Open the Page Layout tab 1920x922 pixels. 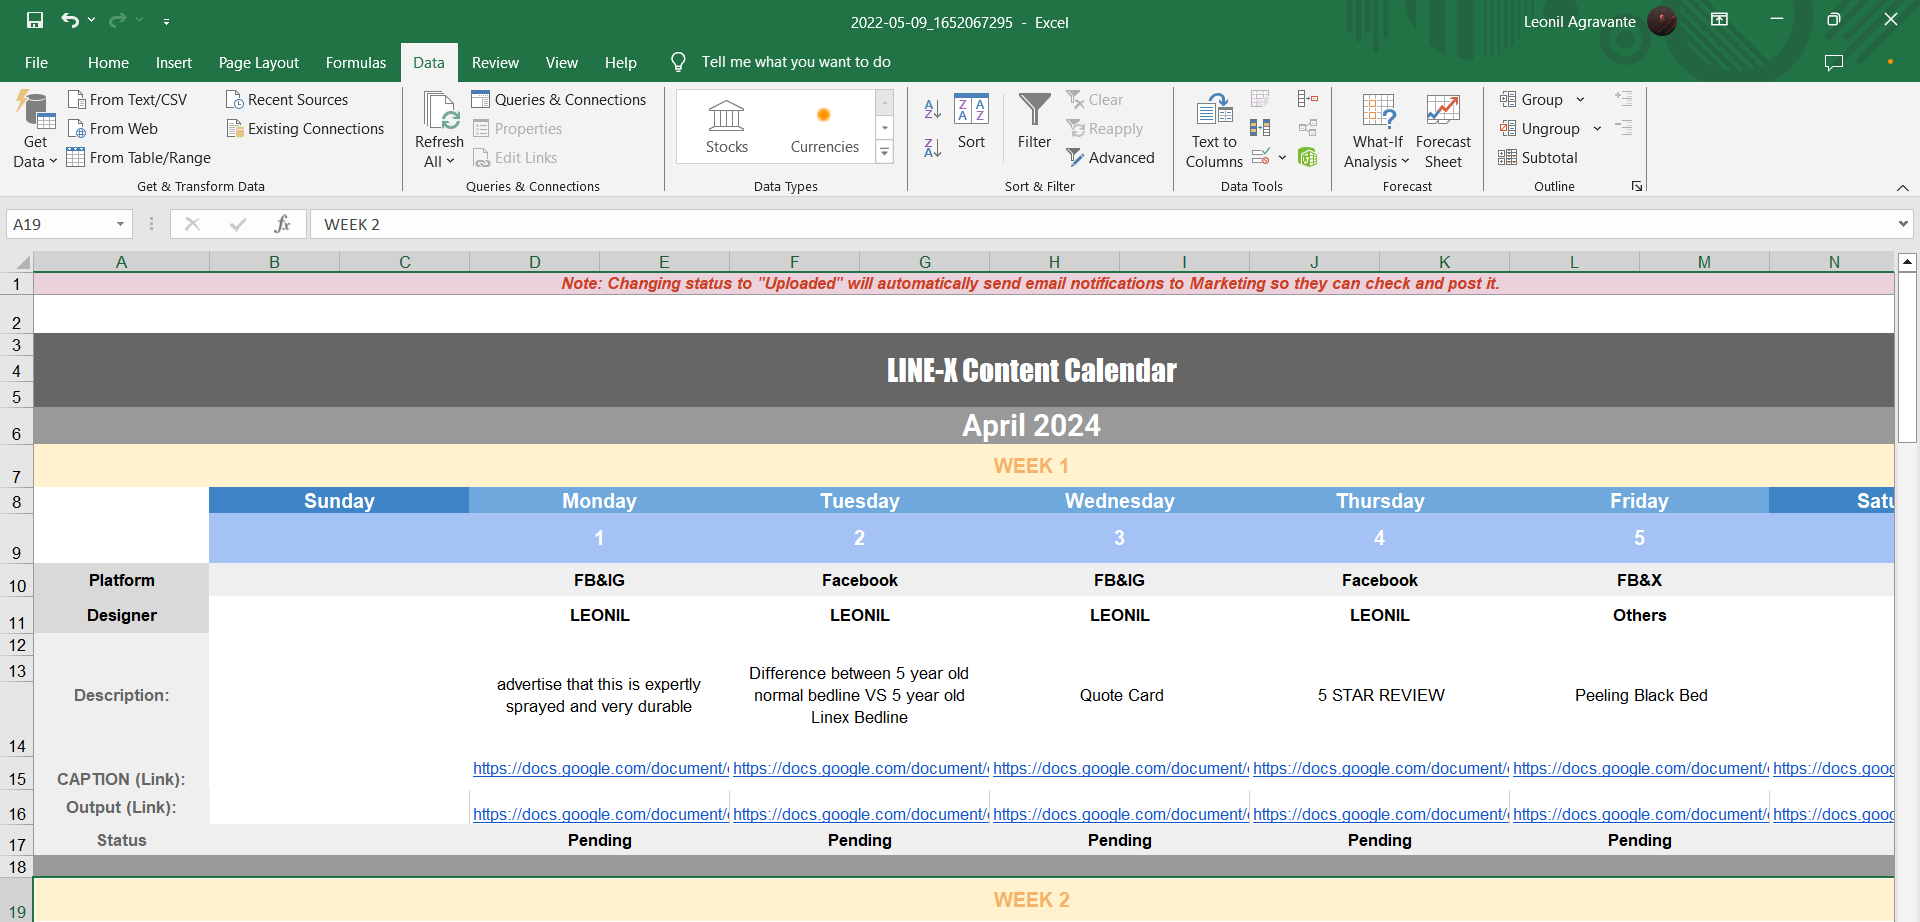[x=258, y=62]
